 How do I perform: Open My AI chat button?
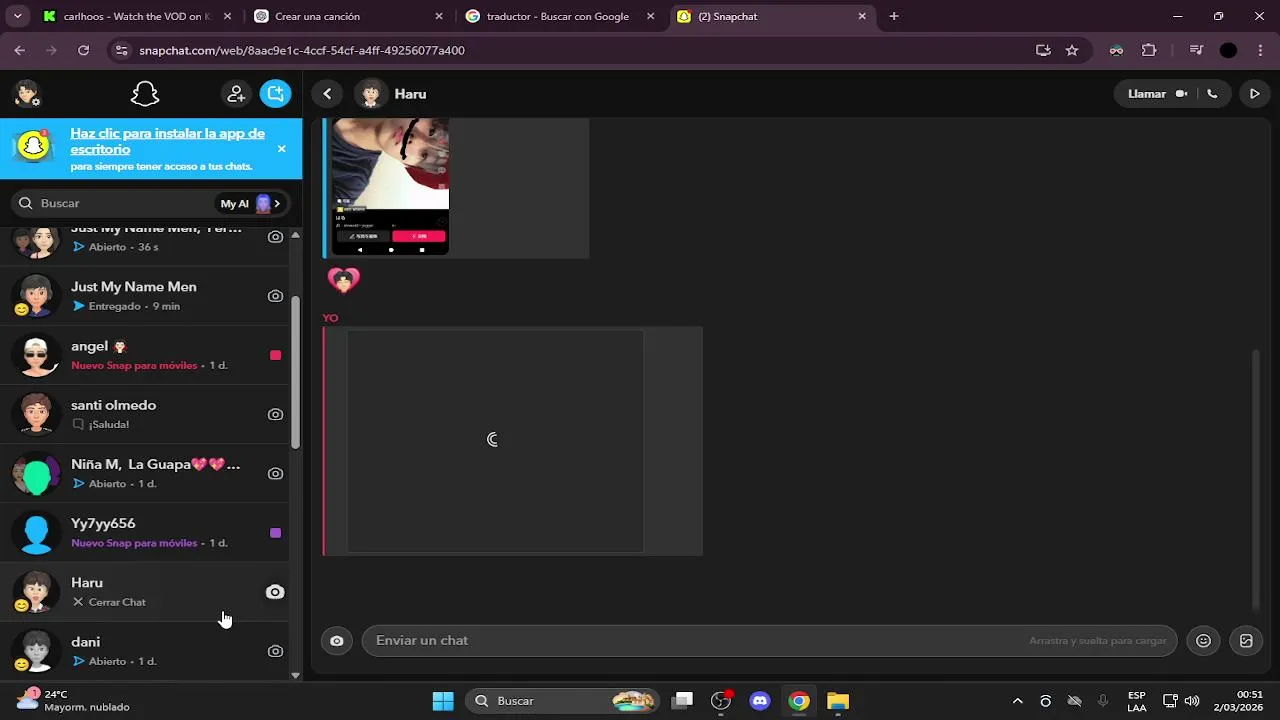point(251,203)
